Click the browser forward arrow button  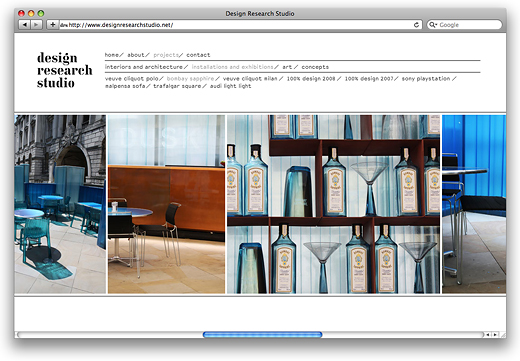tap(36, 25)
